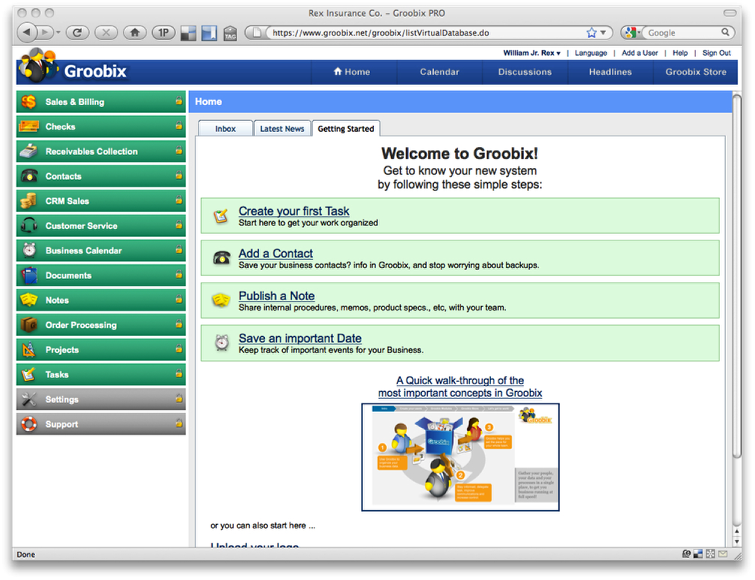755x580 pixels.
Task: Toggle the lock on Customer Service
Action: [x=179, y=225]
